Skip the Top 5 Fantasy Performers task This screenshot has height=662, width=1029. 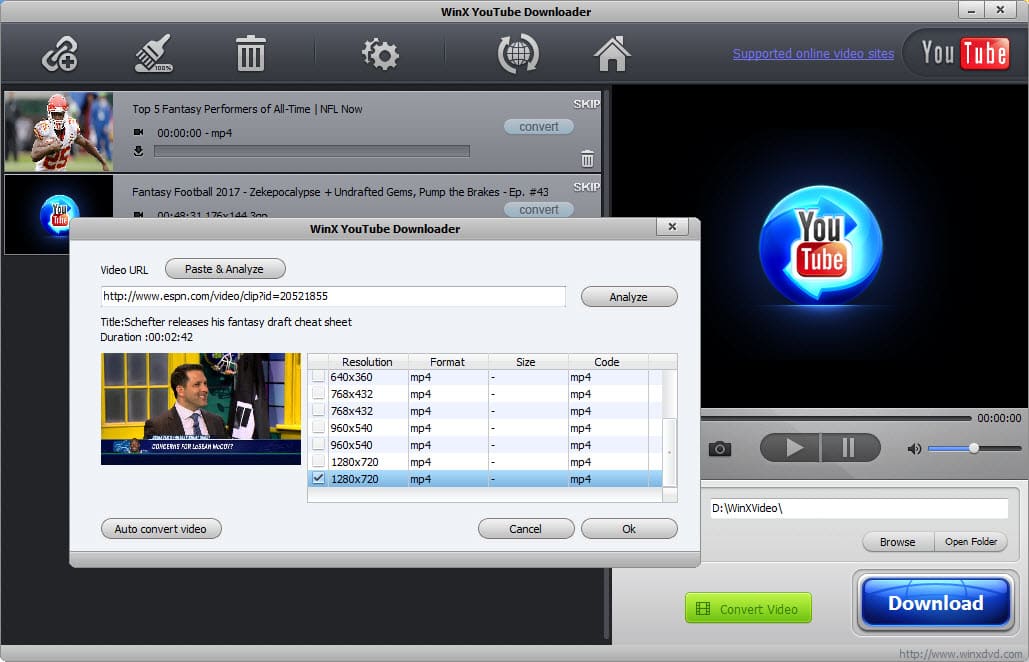(x=586, y=104)
